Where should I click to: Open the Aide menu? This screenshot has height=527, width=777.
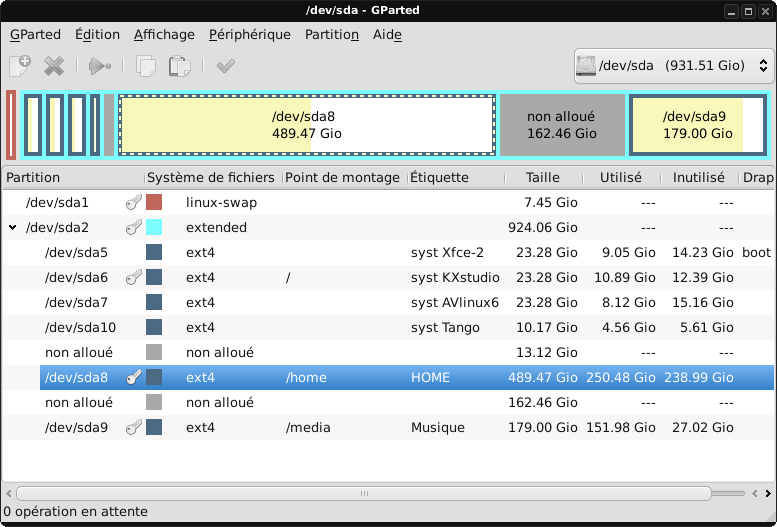pyautogui.click(x=387, y=35)
